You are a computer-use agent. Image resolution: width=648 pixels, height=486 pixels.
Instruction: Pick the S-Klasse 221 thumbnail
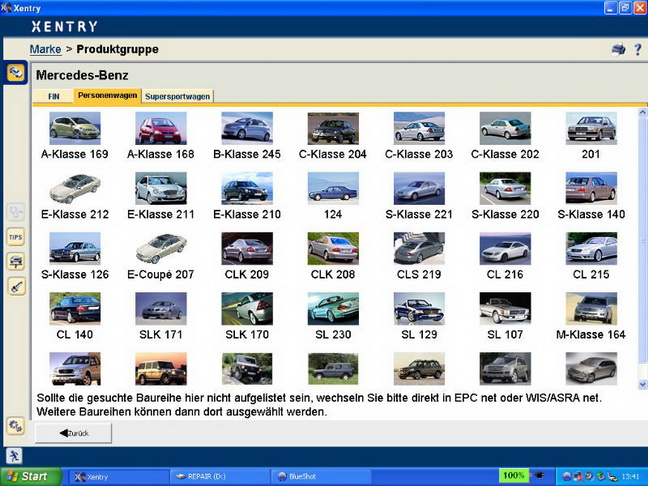(419, 188)
